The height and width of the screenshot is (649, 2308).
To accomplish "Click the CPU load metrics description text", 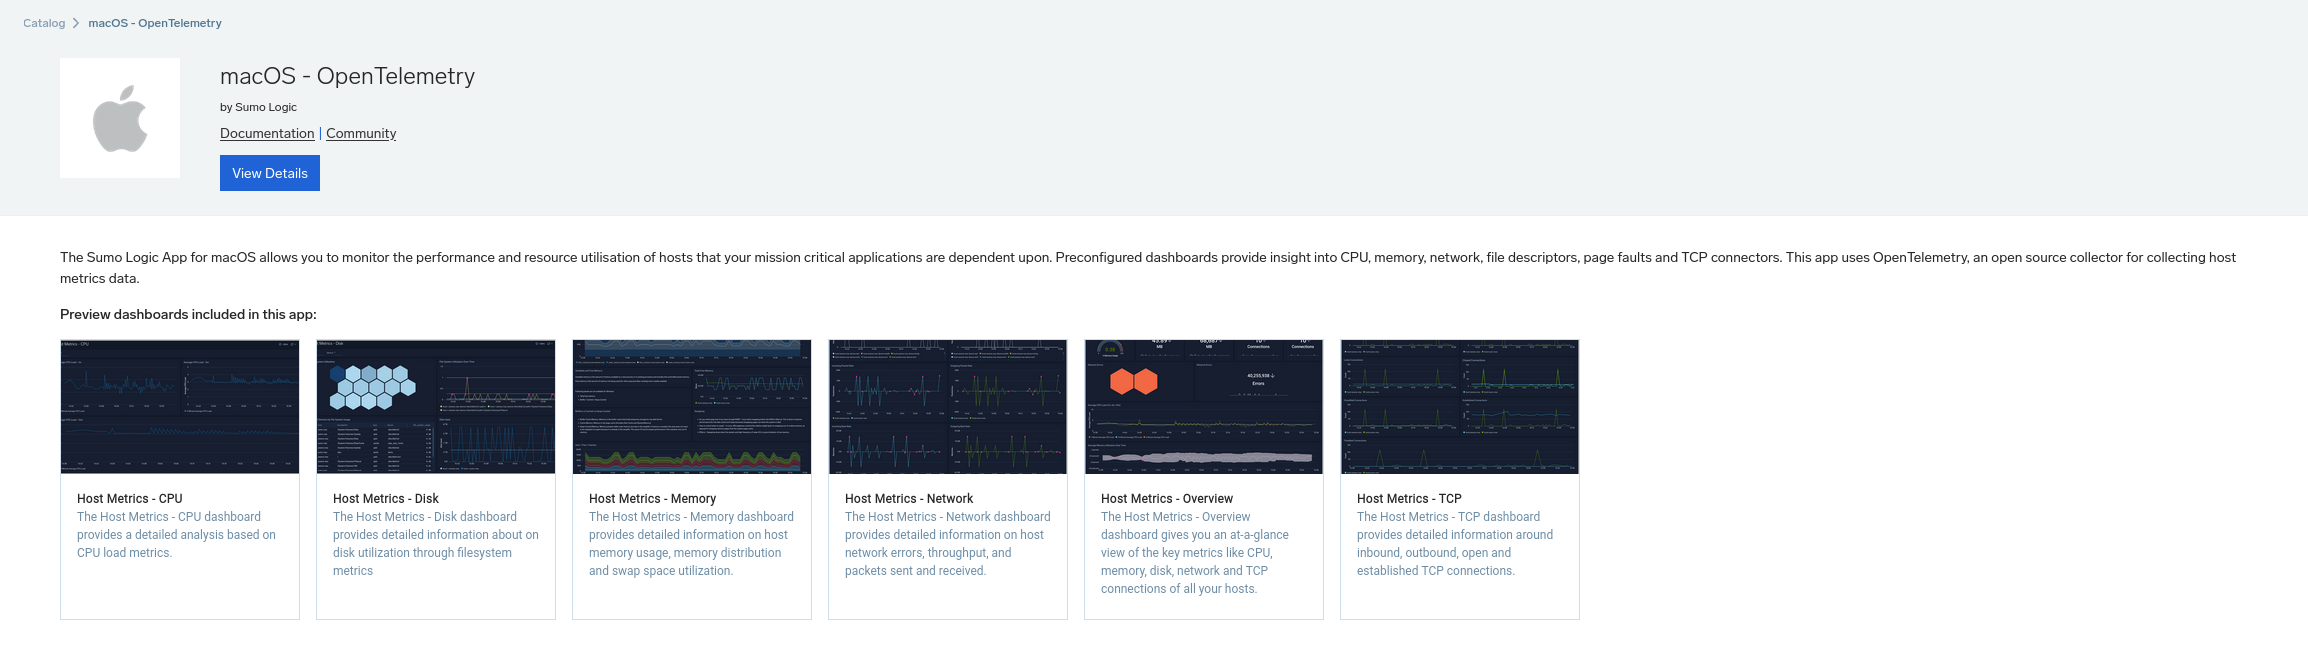I will (x=177, y=535).
